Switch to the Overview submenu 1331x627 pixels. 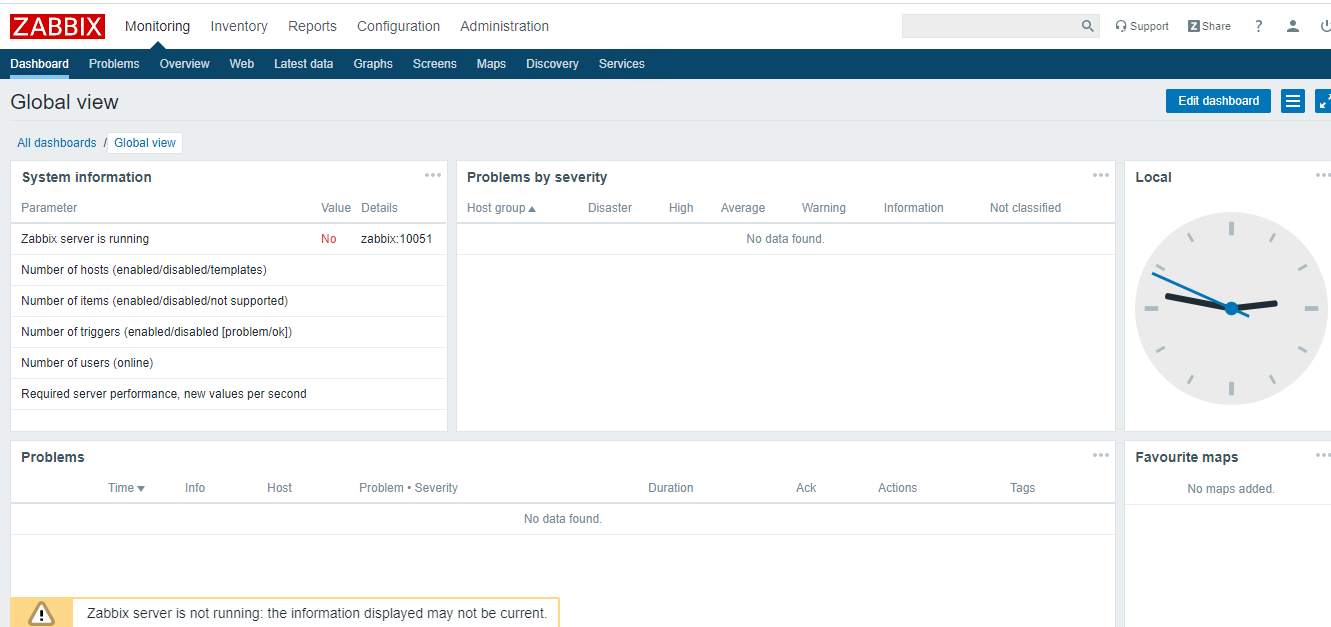tap(185, 64)
